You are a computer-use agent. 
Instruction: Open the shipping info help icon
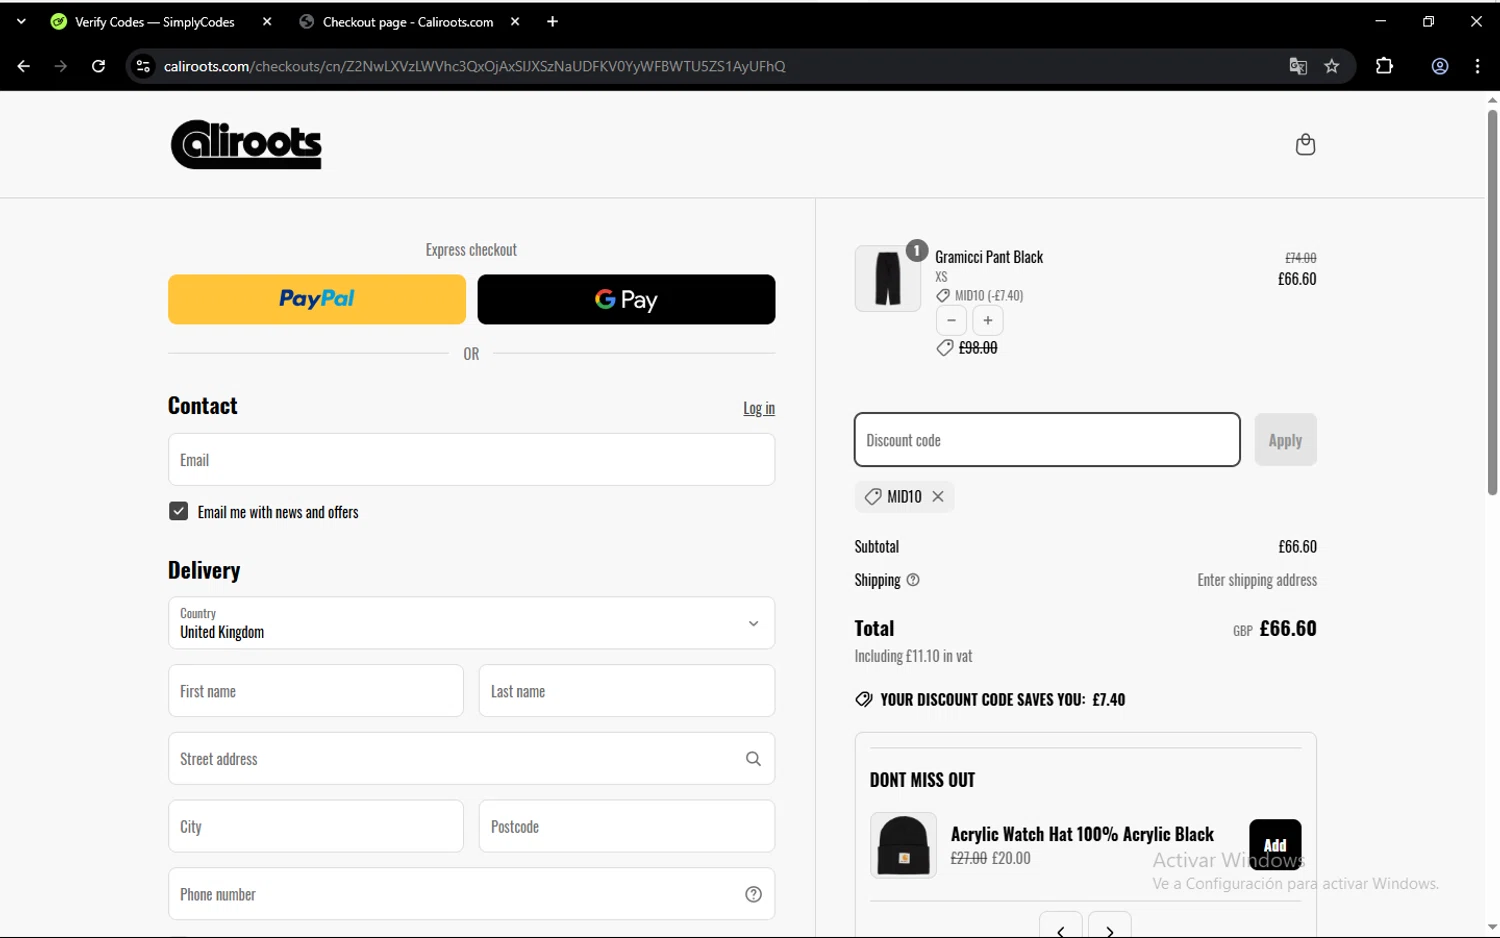913,580
